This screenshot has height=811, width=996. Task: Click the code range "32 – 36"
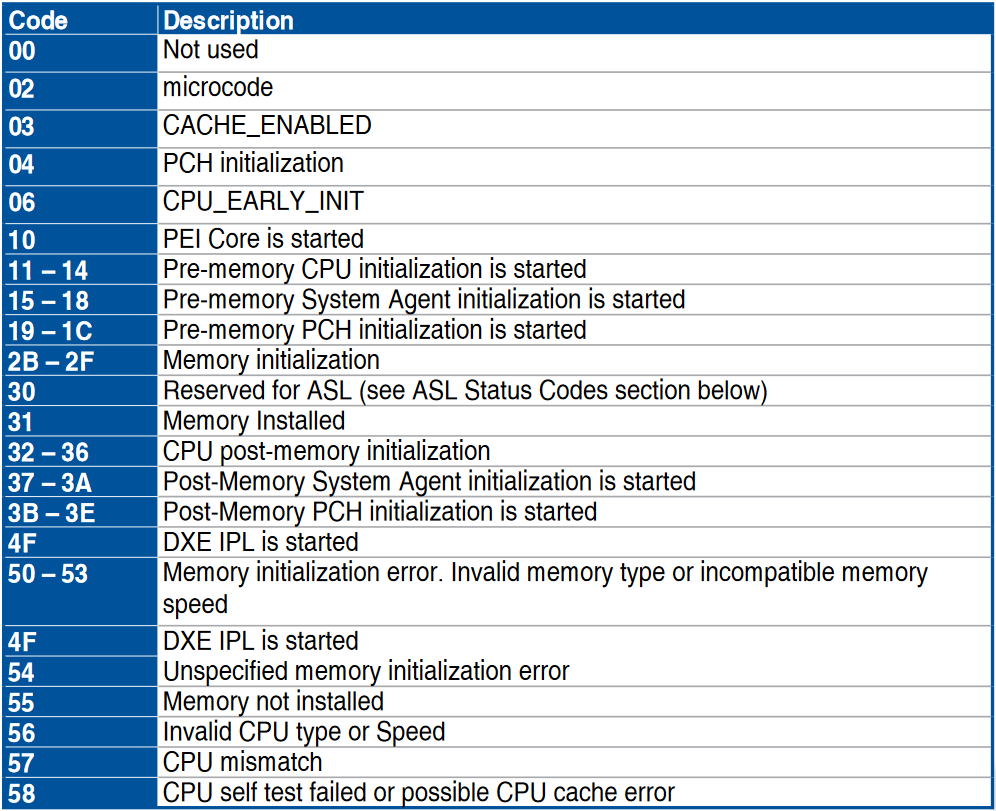(49, 452)
